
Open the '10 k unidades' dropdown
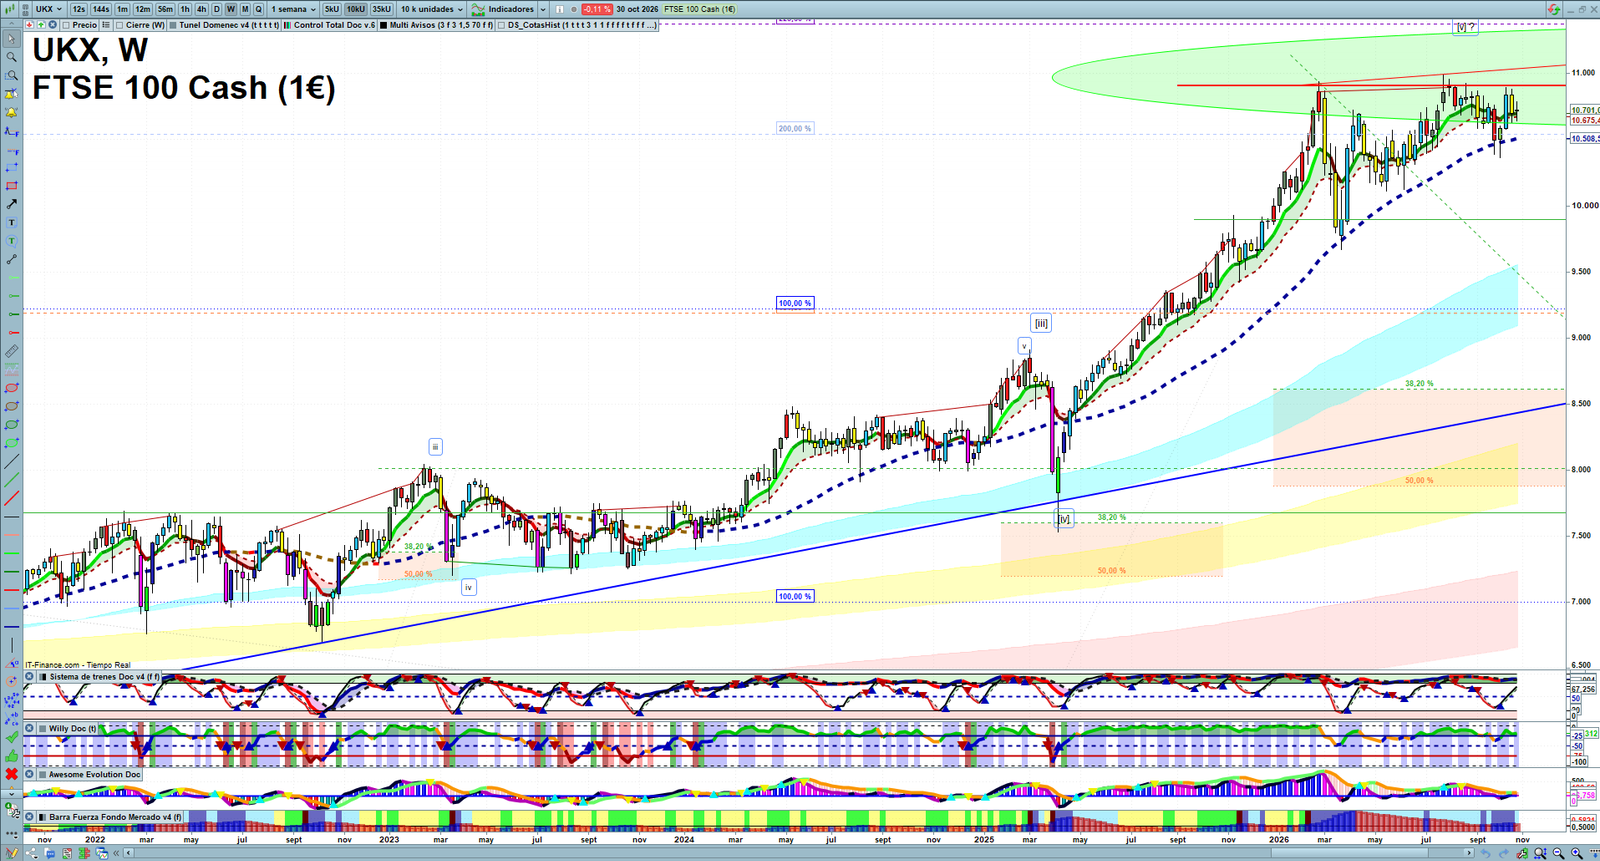click(433, 9)
